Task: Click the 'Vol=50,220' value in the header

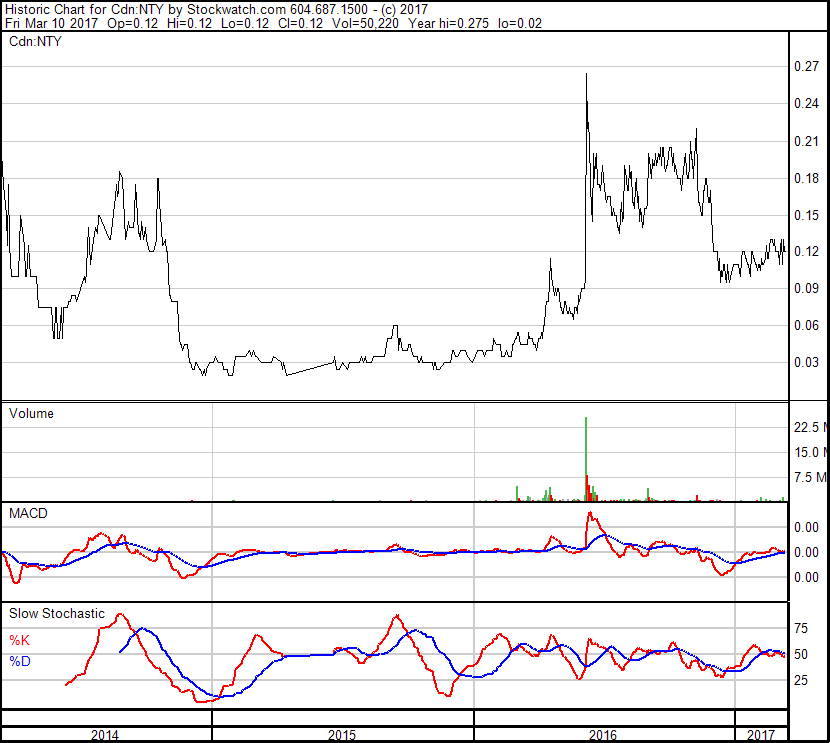Action: click(x=365, y=23)
